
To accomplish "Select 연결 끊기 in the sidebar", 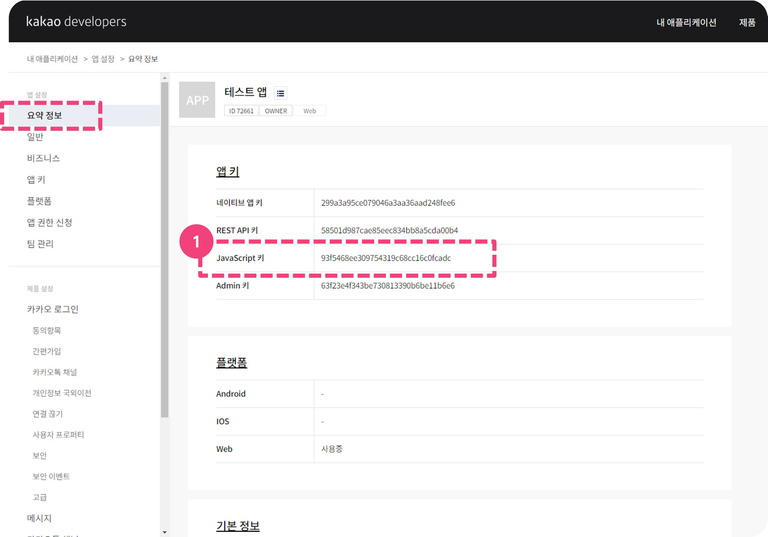I will [x=48, y=414].
